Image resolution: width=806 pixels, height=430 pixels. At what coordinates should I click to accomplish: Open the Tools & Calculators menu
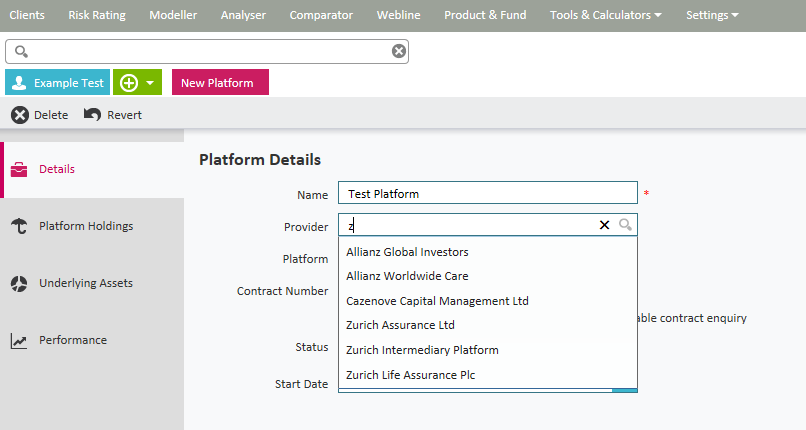[605, 15]
